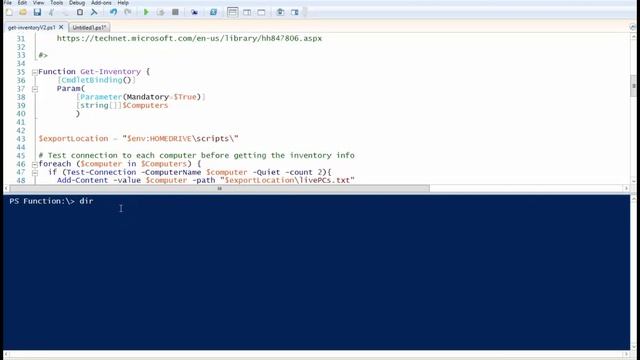
Task: Collapse the foreach loop at line 46
Action: [35, 164]
